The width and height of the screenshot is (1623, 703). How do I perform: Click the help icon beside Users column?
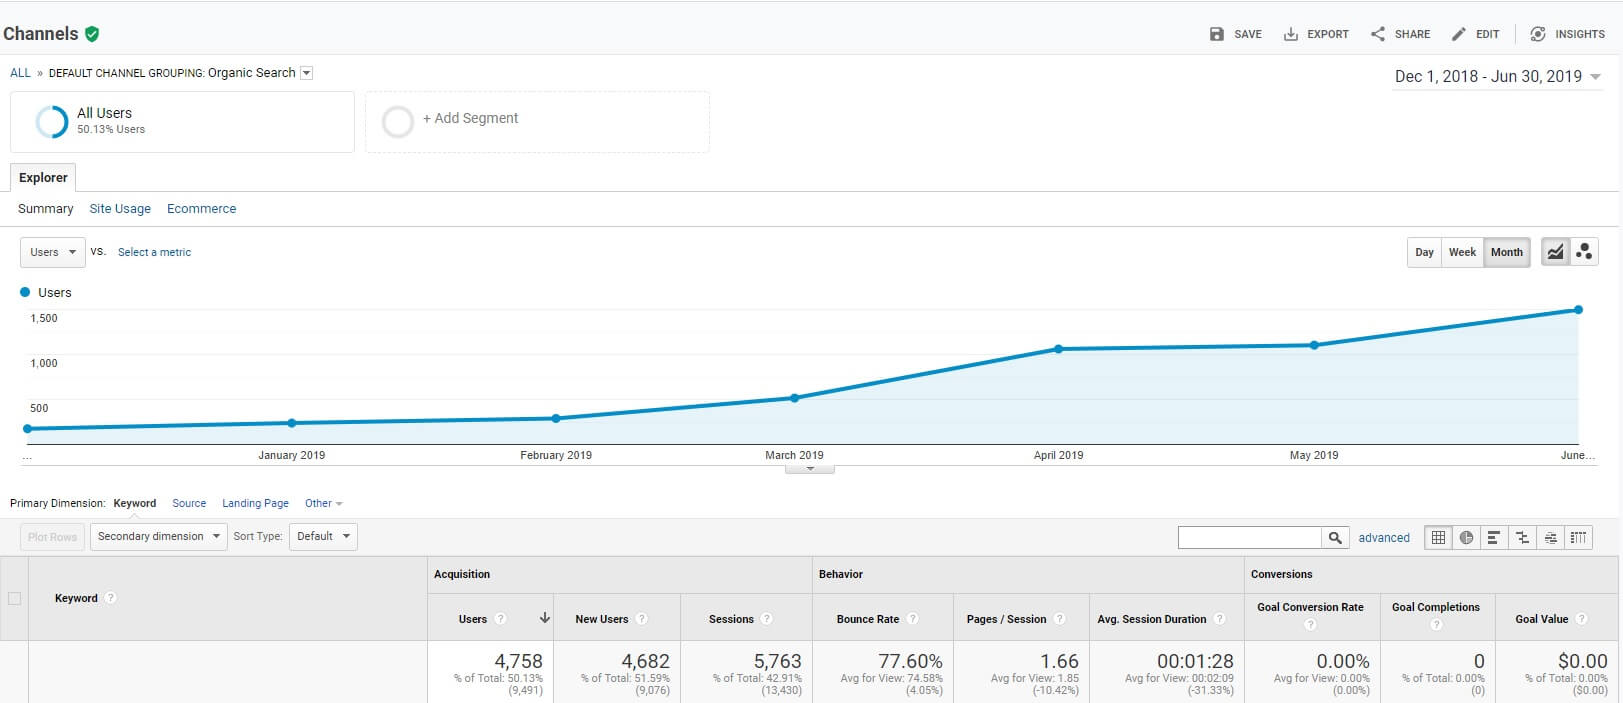click(501, 619)
